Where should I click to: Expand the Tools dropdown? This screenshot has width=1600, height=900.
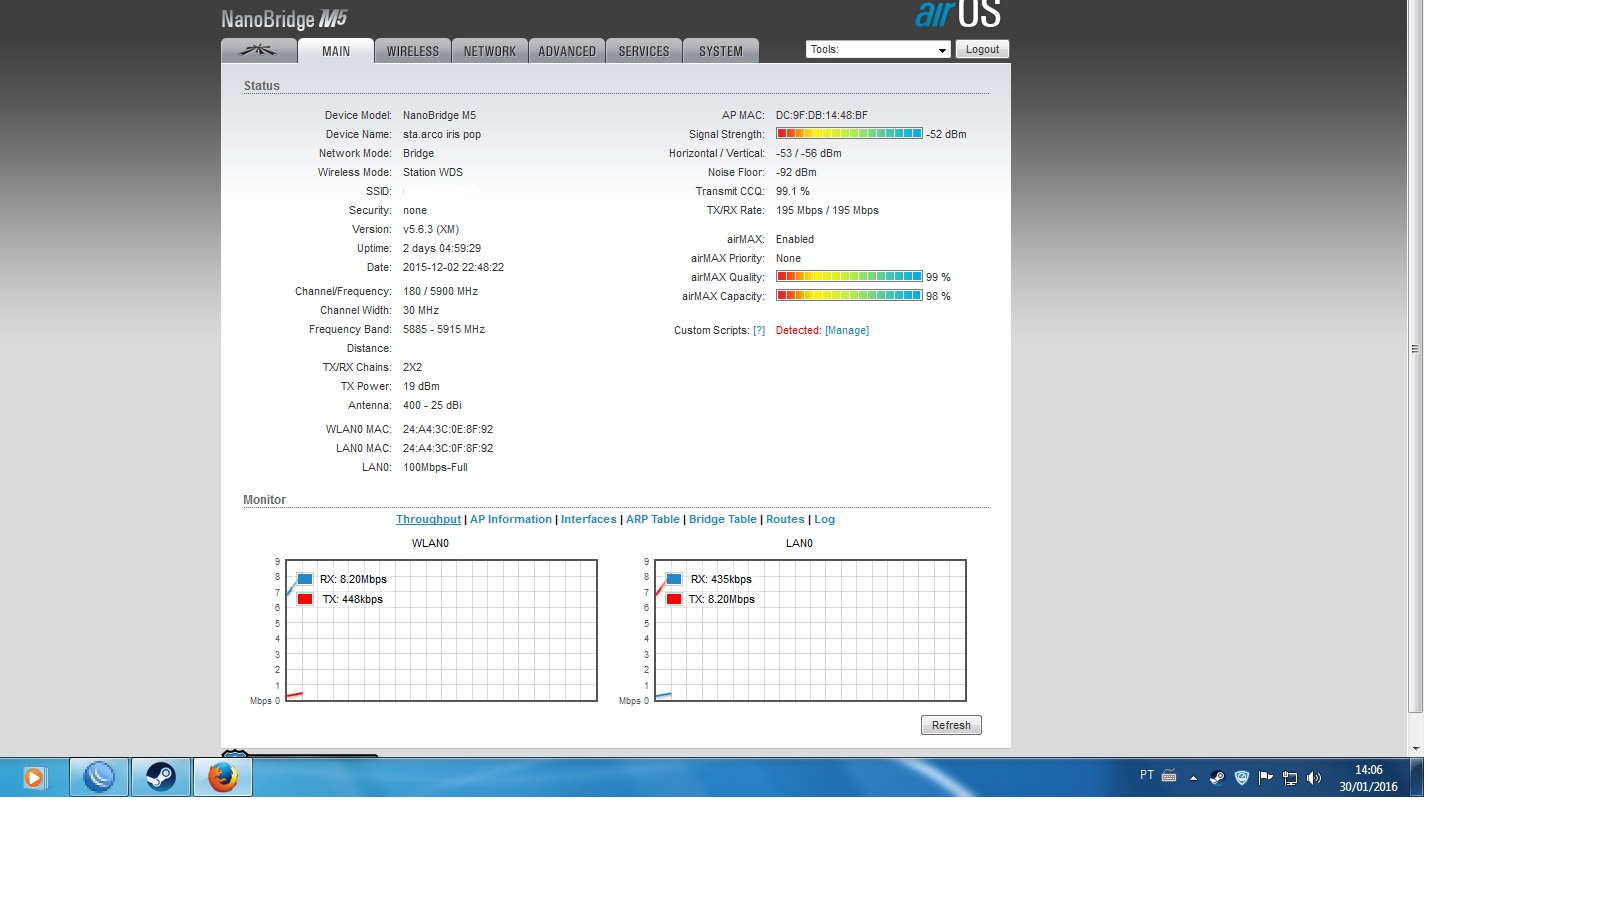878,49
